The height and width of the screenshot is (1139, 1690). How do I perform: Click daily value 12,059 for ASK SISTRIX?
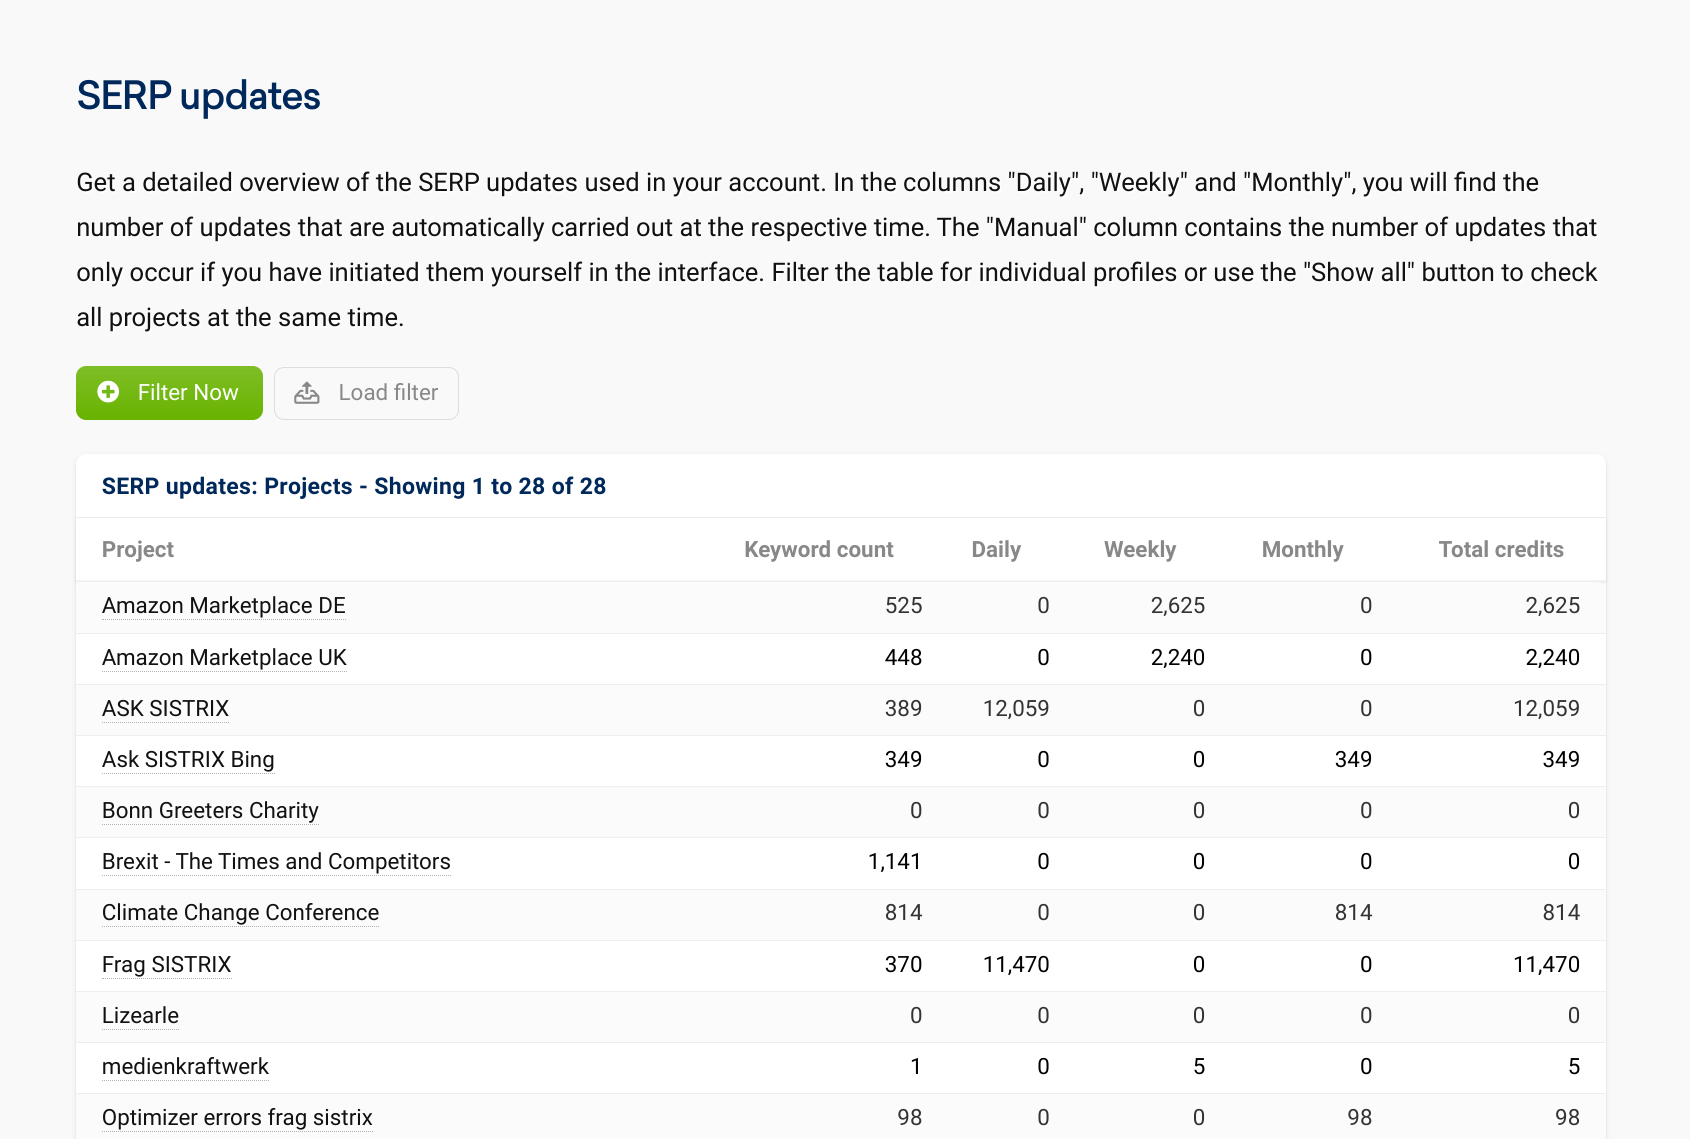click(x=1016, y=709)
